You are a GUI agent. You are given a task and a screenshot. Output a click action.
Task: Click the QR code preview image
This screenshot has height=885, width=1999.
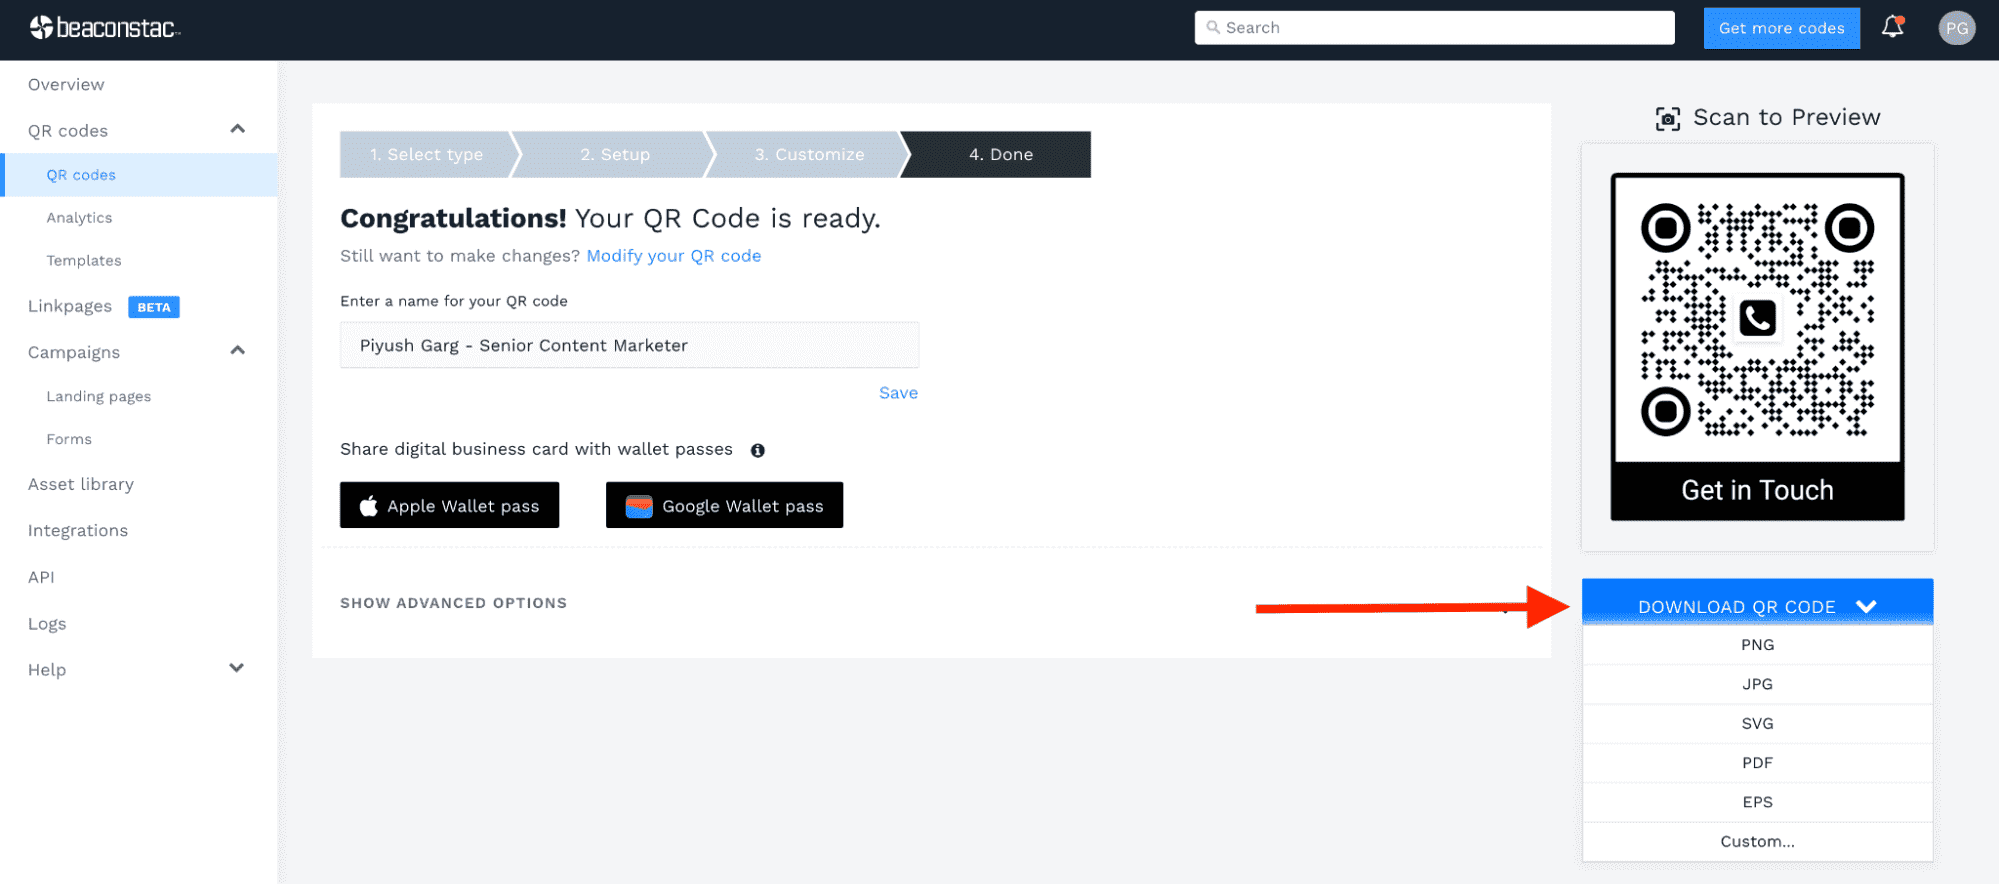click(x=1757, y=346)
